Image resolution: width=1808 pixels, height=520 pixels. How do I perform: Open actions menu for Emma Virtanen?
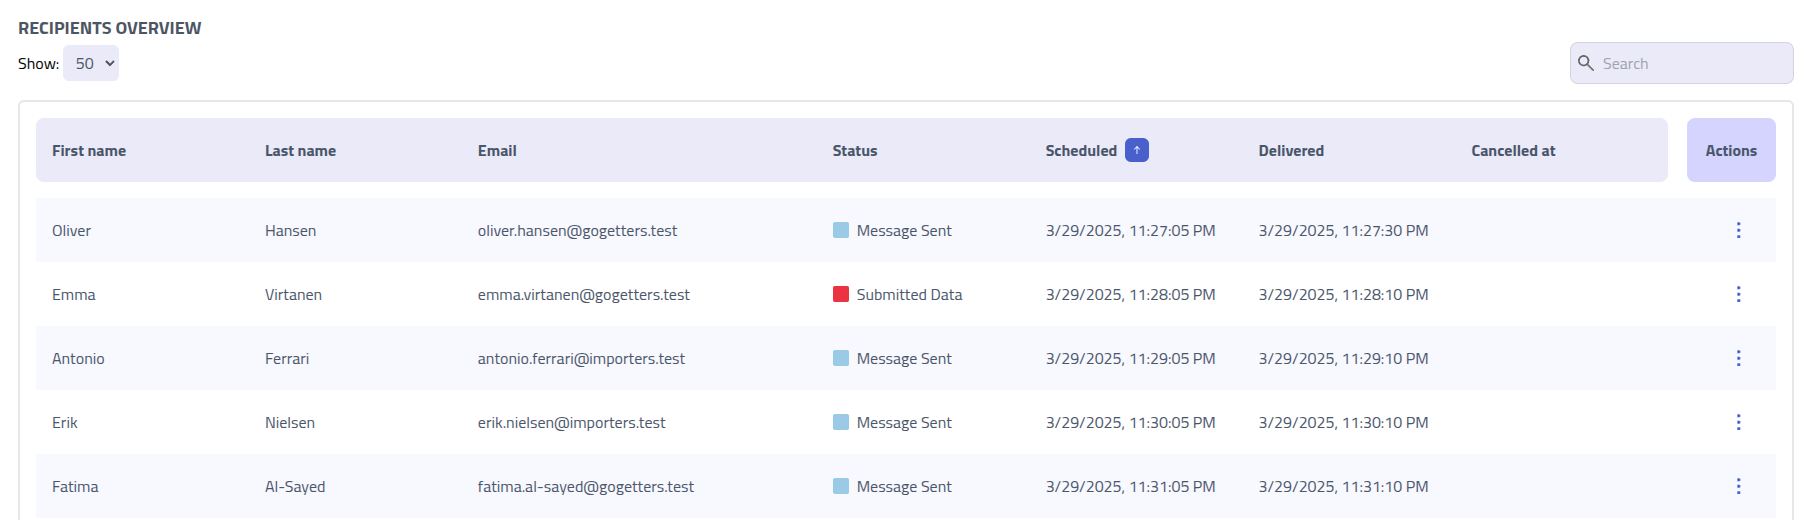pos(1738,294)
